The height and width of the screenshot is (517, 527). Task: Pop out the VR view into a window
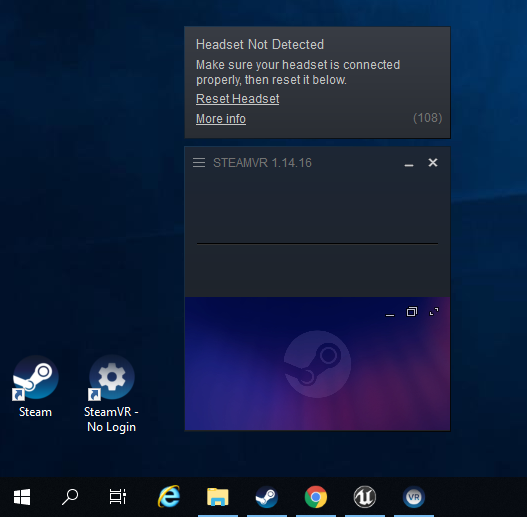(412, 312)
